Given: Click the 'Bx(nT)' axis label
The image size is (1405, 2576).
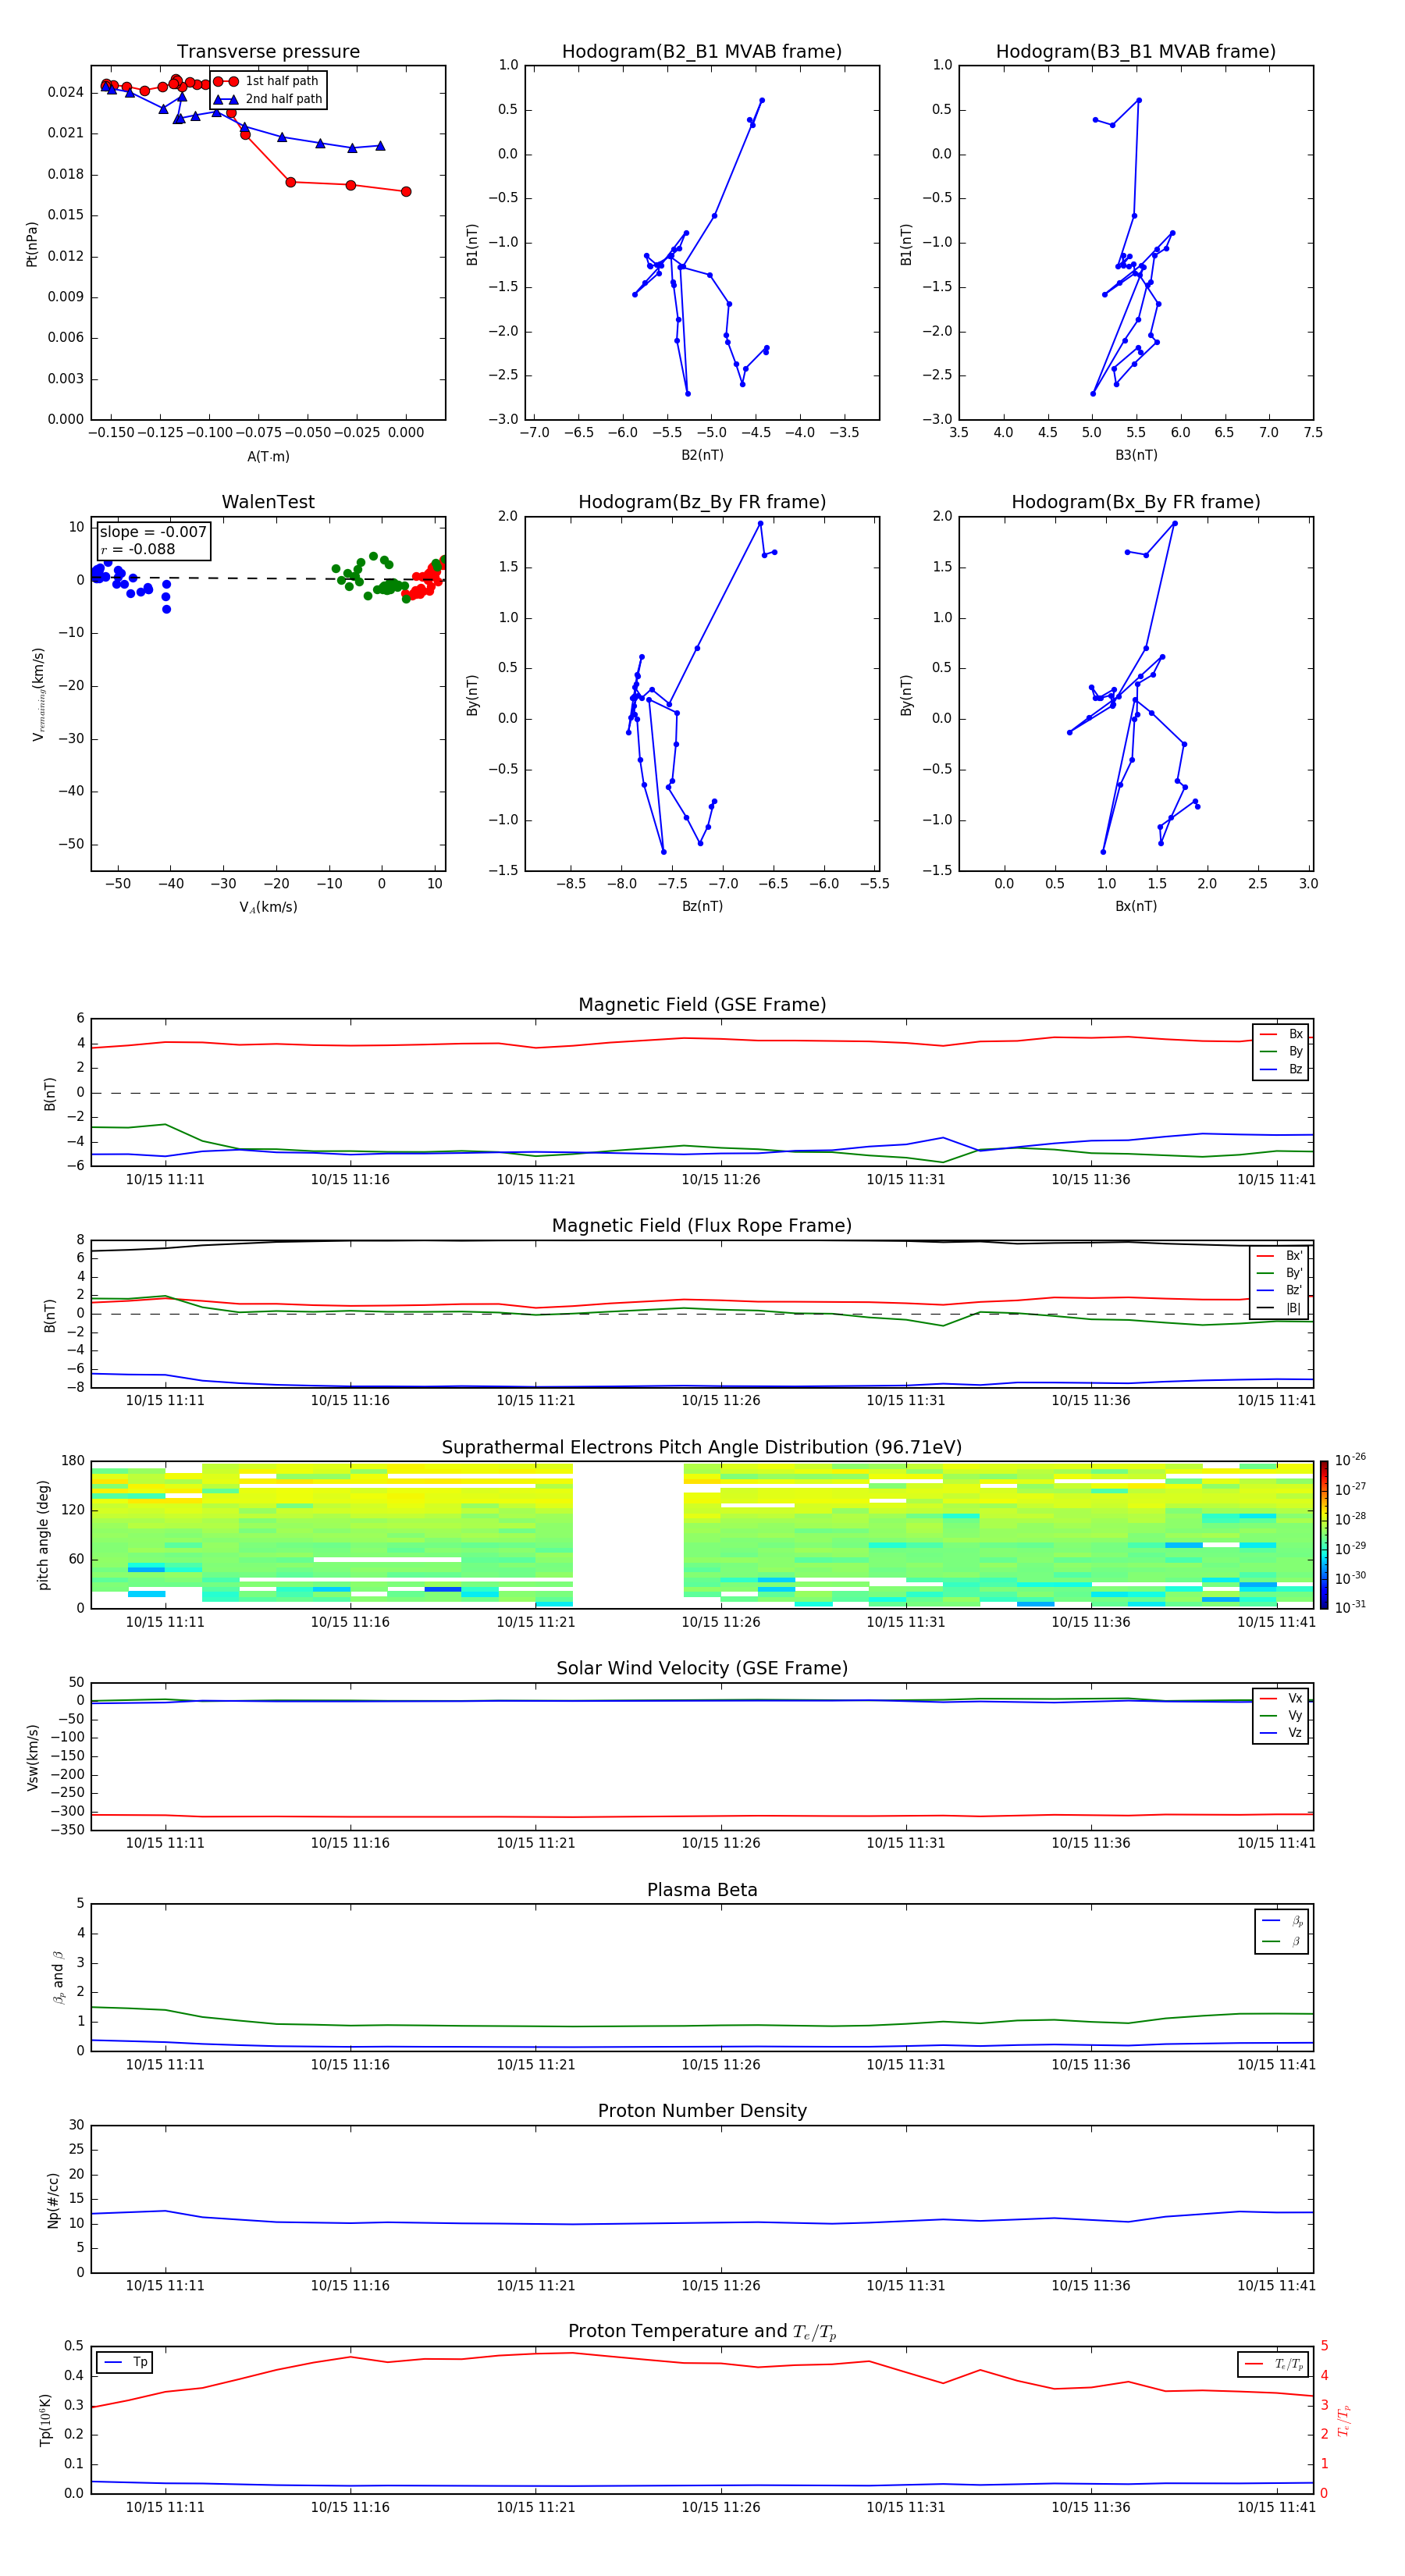Looking at the screenshot, I should pos(1136,906).
